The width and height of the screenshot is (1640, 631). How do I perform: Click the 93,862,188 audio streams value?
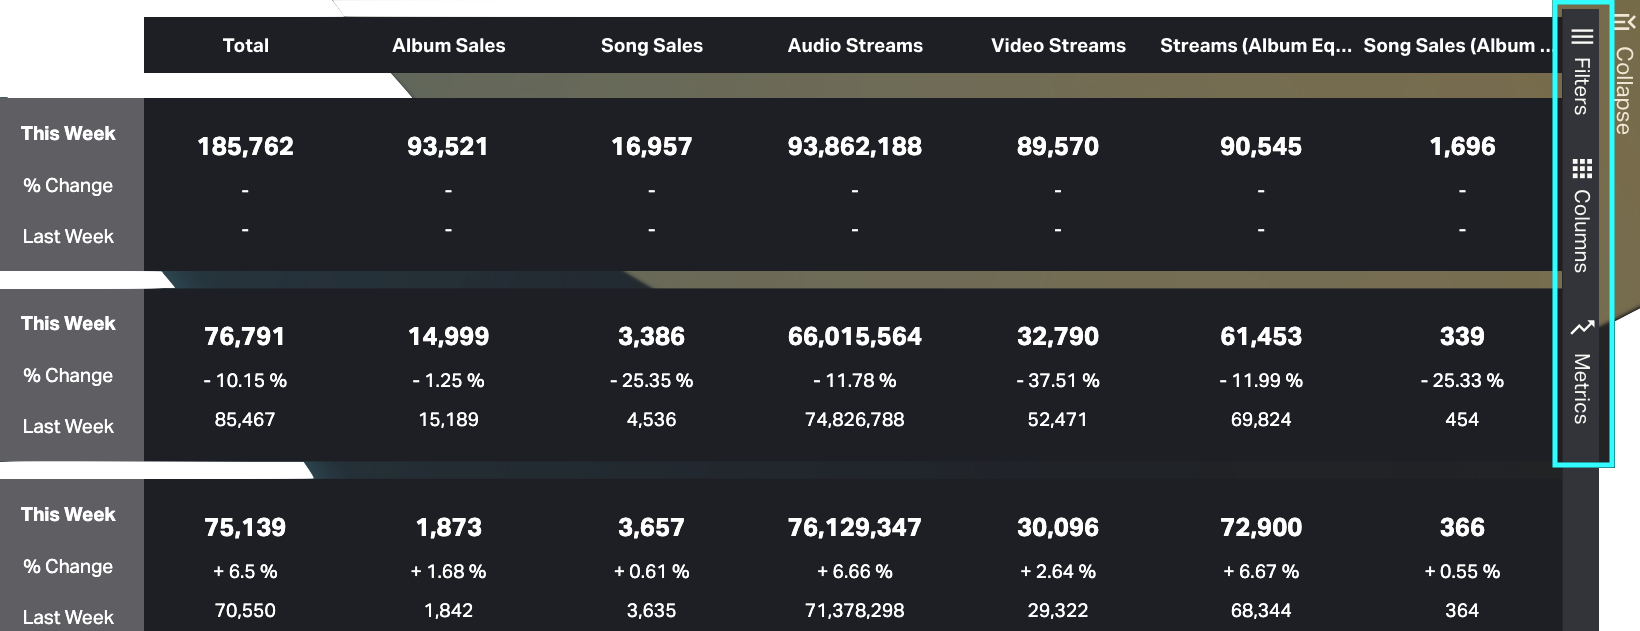click(855, 147)
